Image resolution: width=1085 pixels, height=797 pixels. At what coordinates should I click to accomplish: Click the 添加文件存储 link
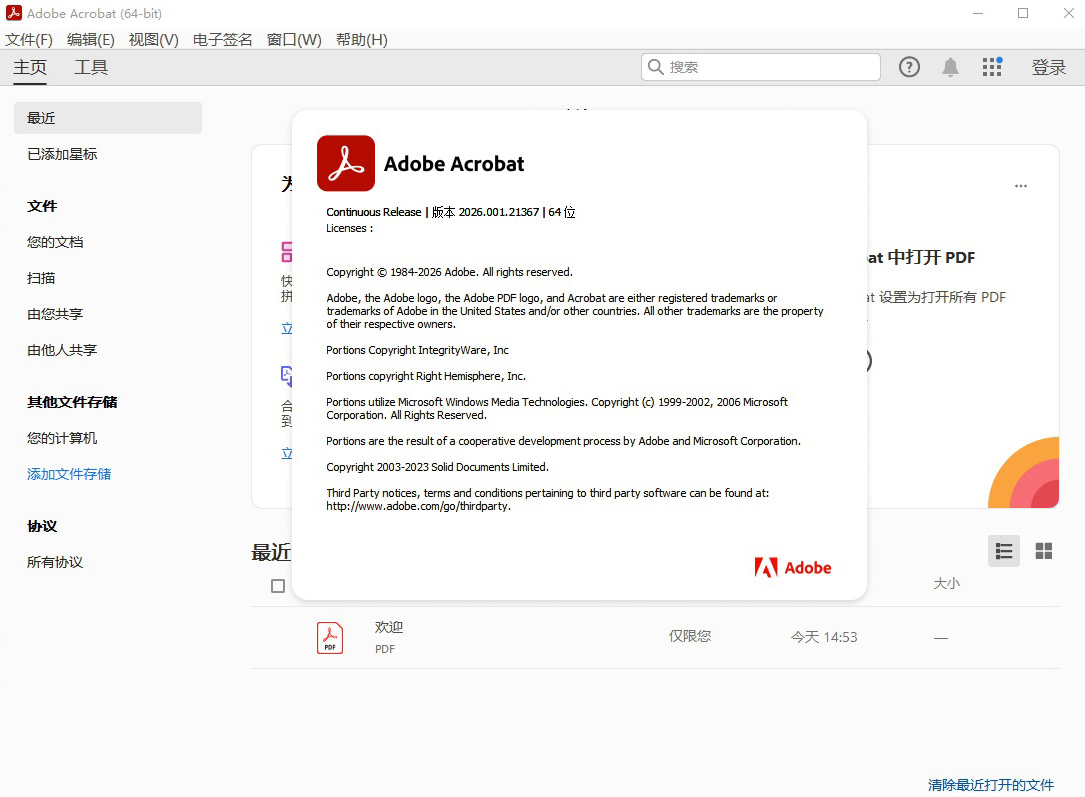69,473
